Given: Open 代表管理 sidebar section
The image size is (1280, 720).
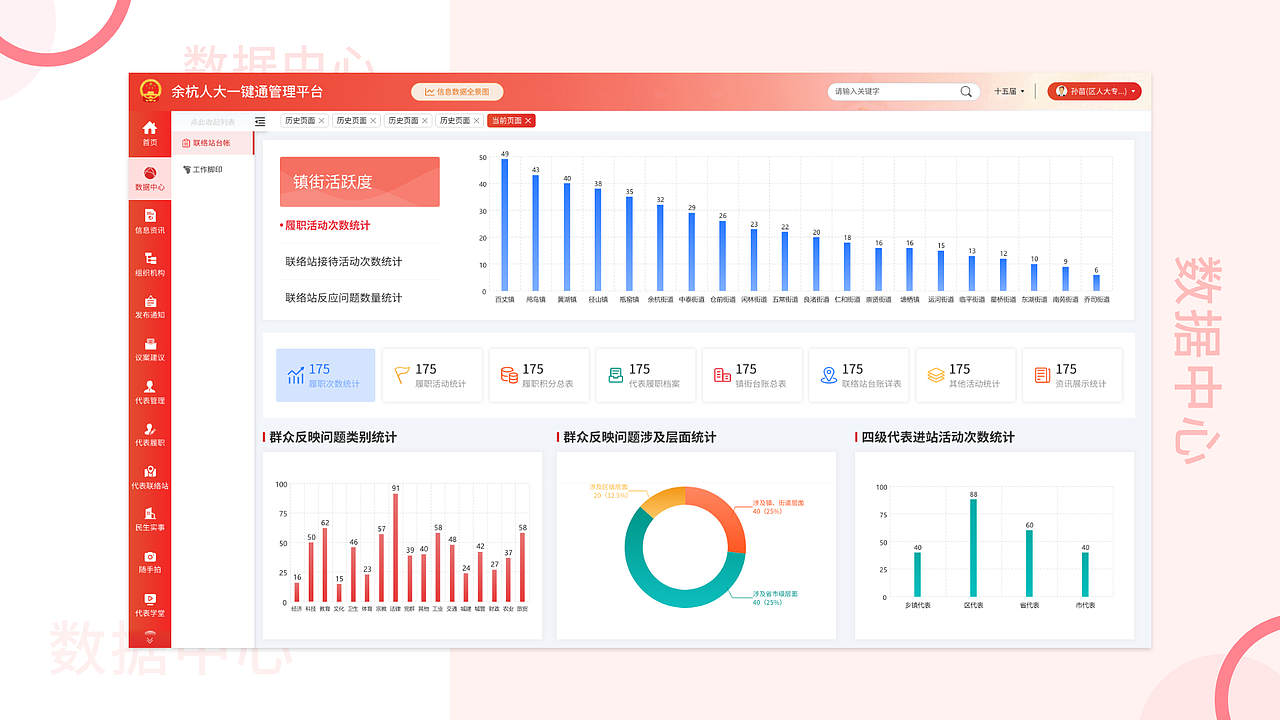Looking at the screenshot, I should pyautogui.click(x=150, y=392).
